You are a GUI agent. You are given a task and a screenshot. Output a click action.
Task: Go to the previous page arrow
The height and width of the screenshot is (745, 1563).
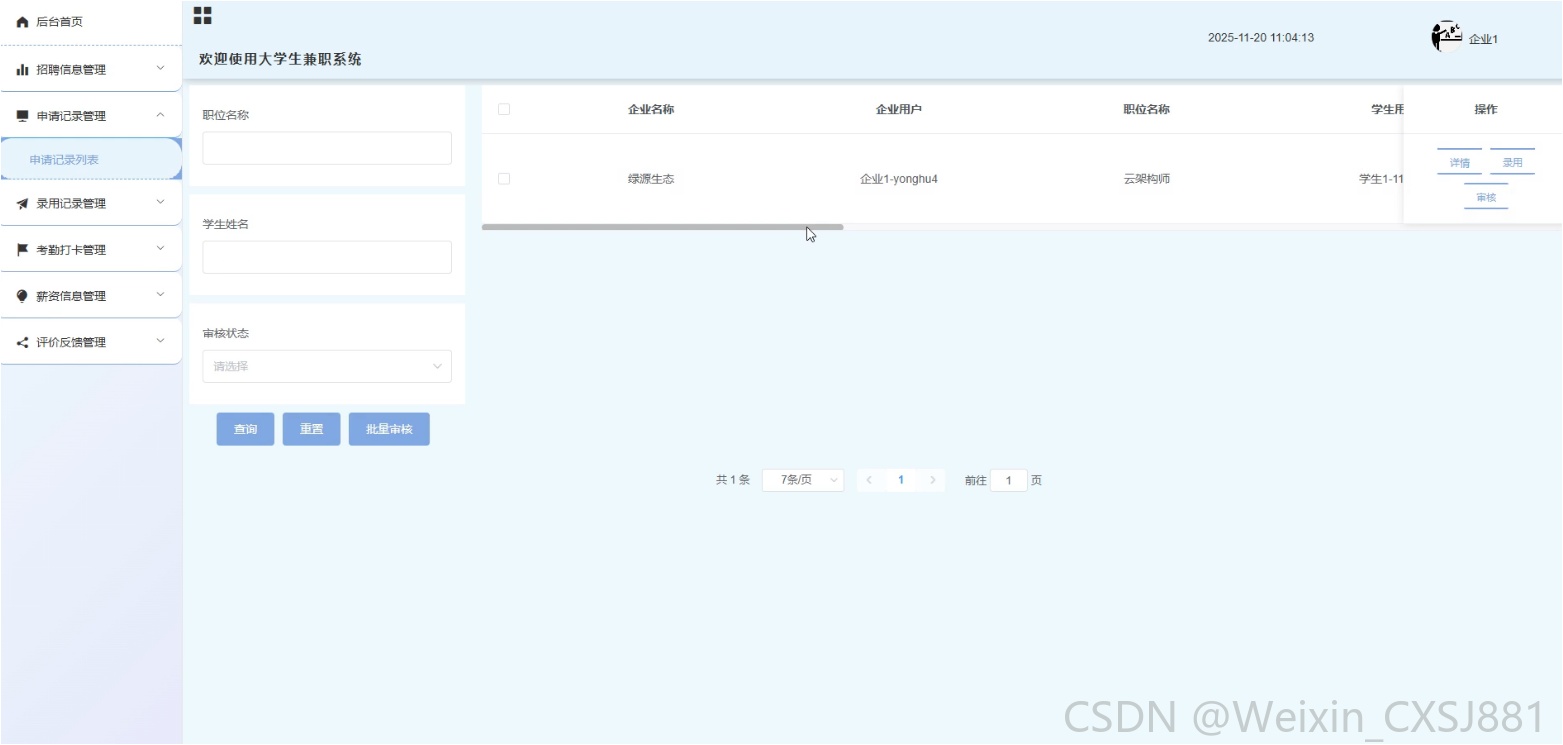[869, 480]
